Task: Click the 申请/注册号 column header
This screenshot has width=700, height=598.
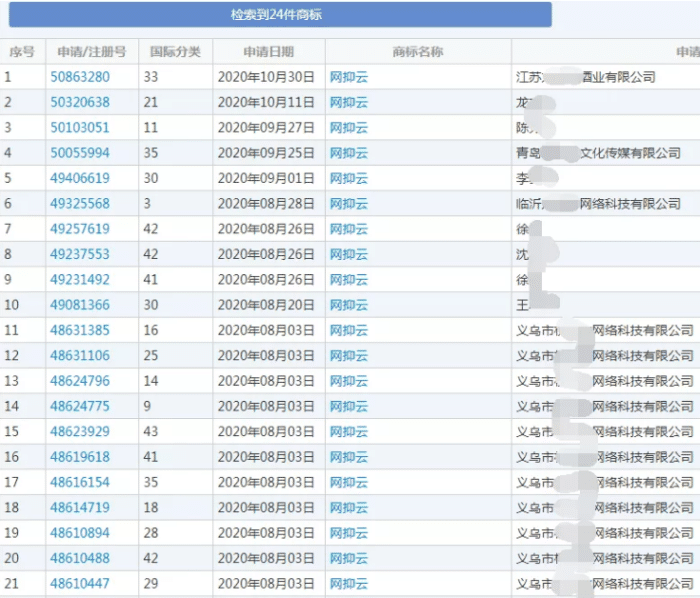Action: pos(92,52)
